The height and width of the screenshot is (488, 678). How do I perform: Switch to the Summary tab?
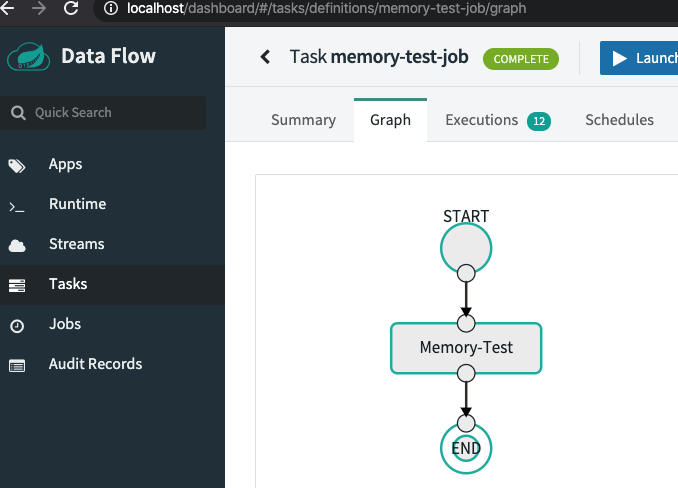303,120
